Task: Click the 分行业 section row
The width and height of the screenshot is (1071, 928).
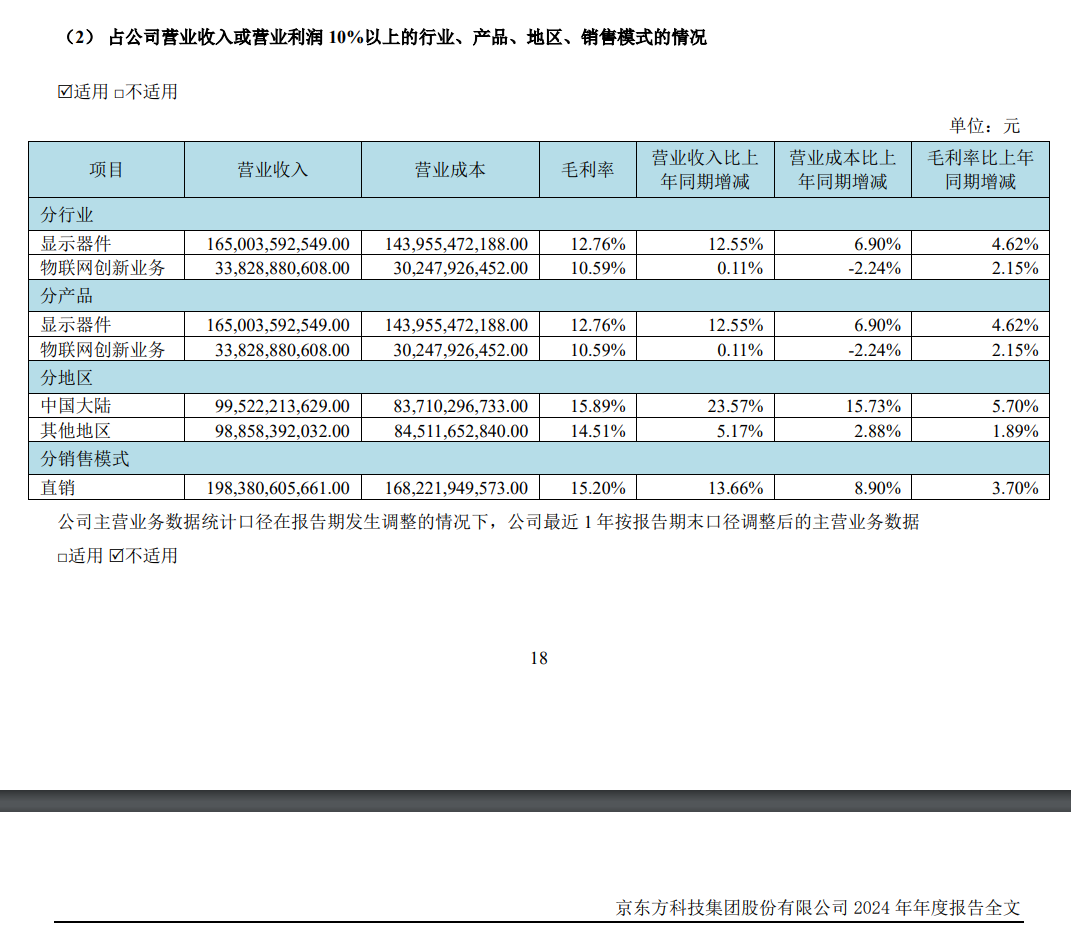Action: (x=539, y=214)
